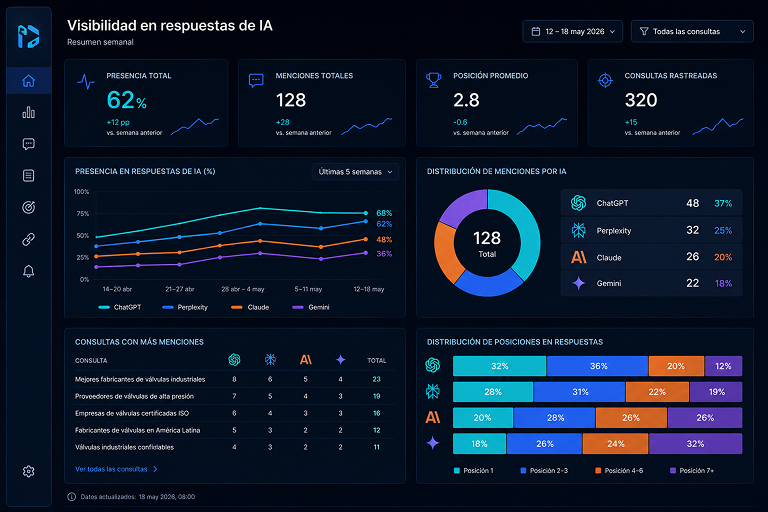Open the notifications bell icon
The height and width of the screenshot is (512, 768).
[x=28, y=271]
